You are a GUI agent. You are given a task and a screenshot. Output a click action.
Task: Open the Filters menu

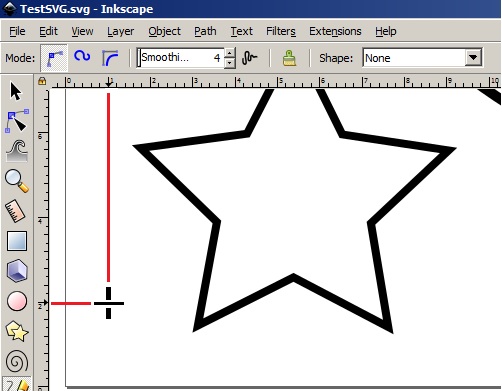pos(281,31)
